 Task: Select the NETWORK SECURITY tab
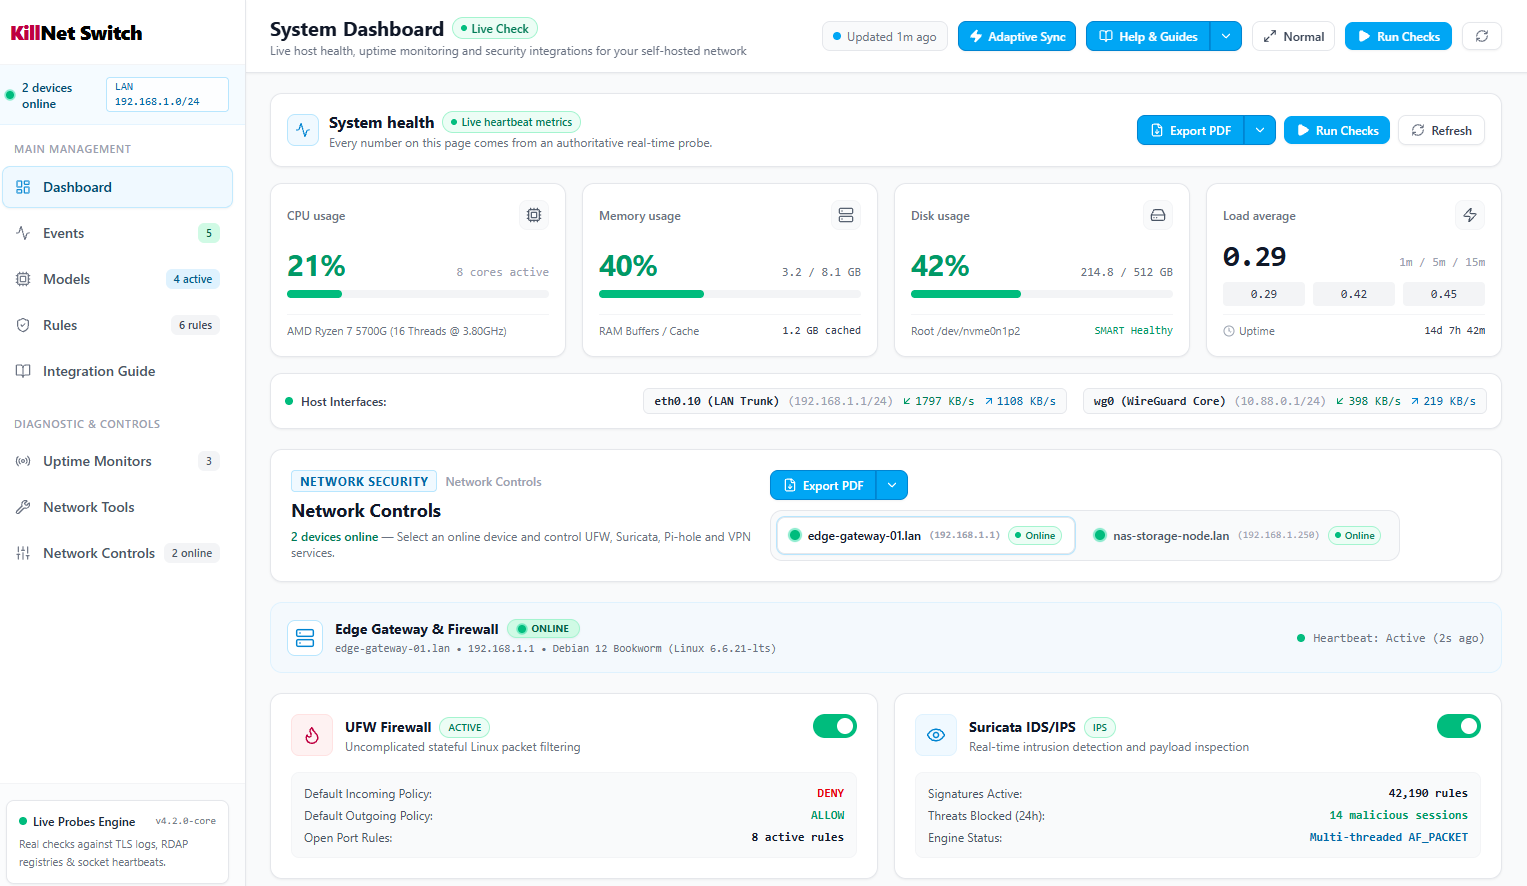(364, 481)
